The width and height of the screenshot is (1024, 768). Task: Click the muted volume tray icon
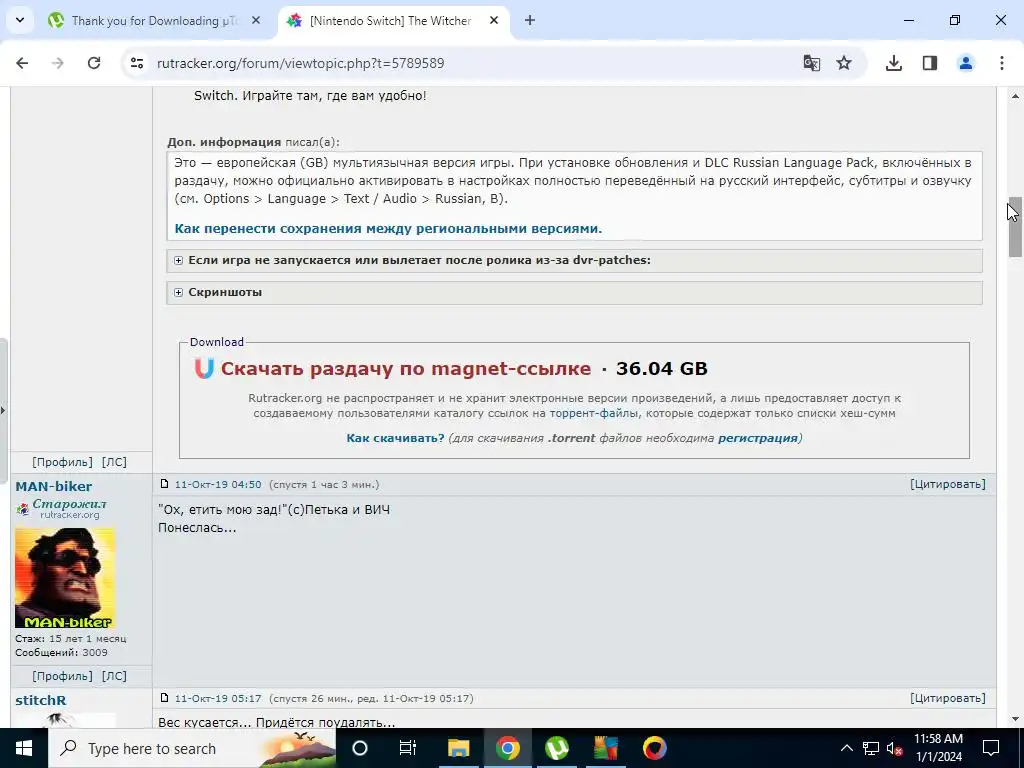pyautogui.click(x=895, y=748)
